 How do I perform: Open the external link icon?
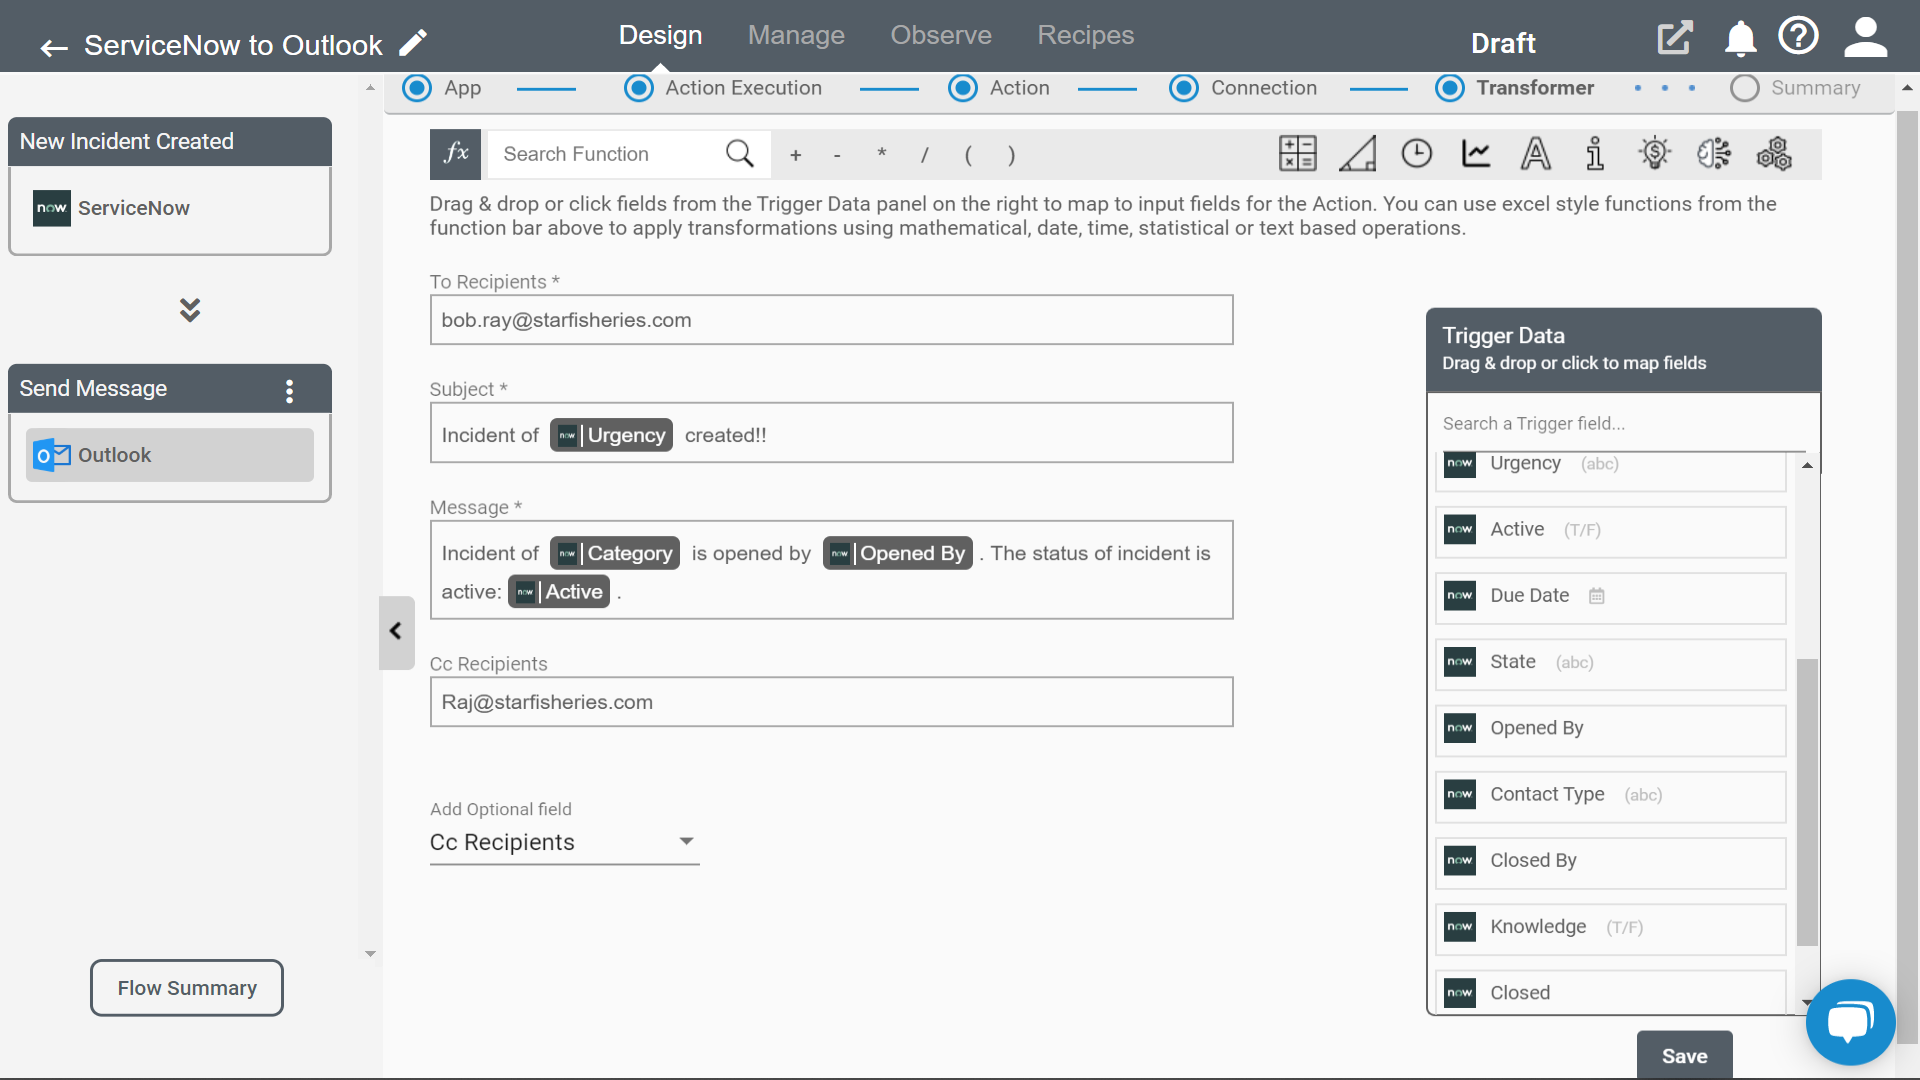pos(1675,38)
